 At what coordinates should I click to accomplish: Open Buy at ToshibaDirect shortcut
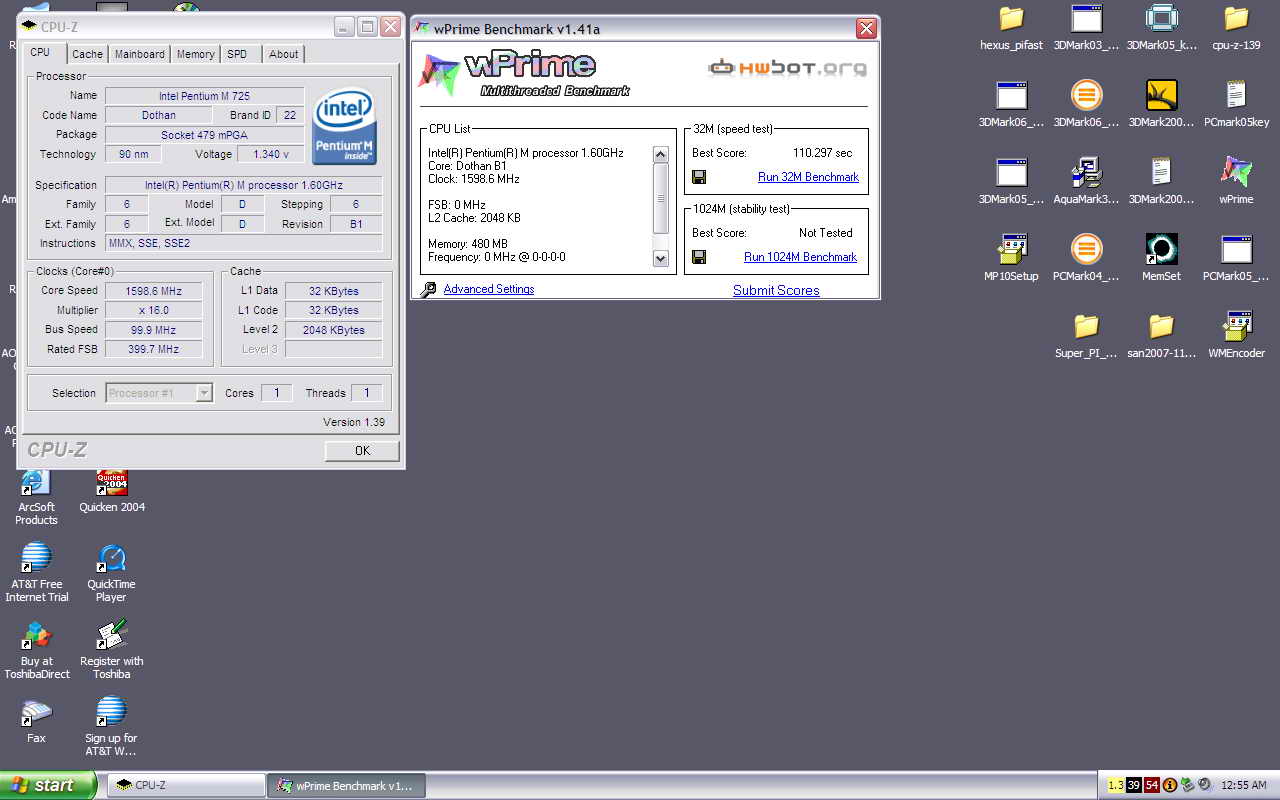point(36,648)
